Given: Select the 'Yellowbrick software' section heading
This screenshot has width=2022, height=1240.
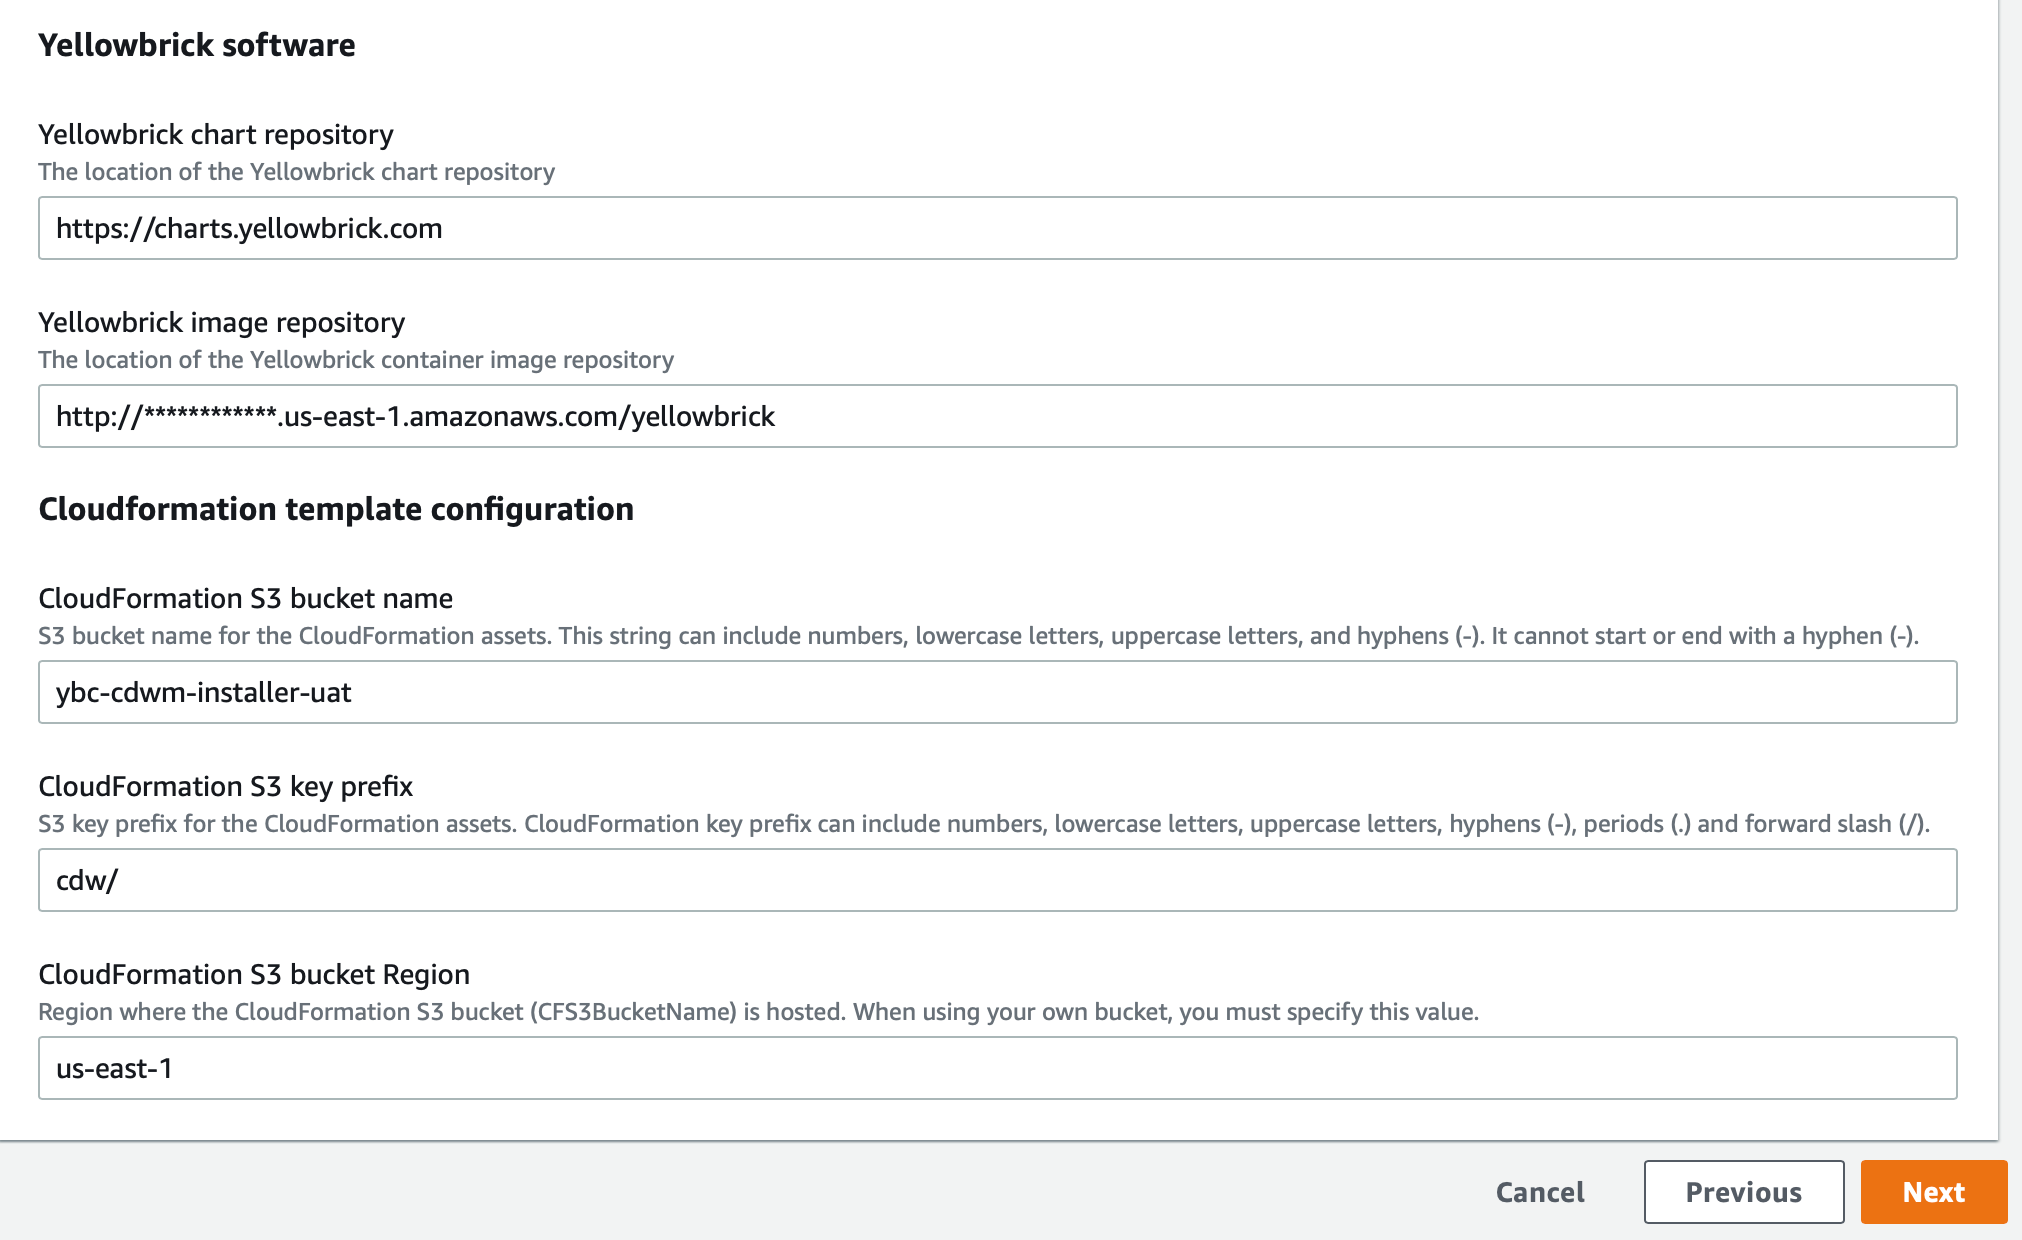Looking at the screenshot, I should [x=197, y=45].
